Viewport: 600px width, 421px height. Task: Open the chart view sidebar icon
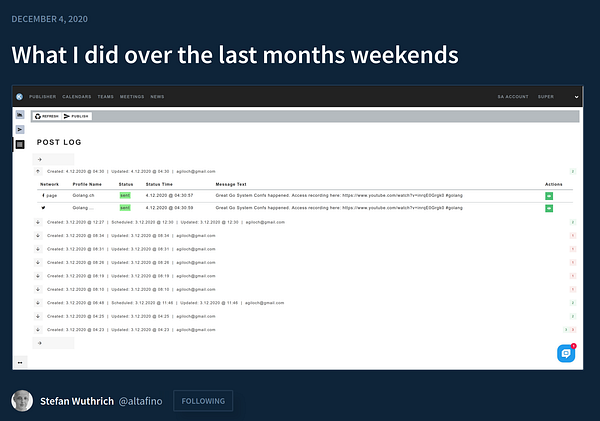click(x=20, y=115)
